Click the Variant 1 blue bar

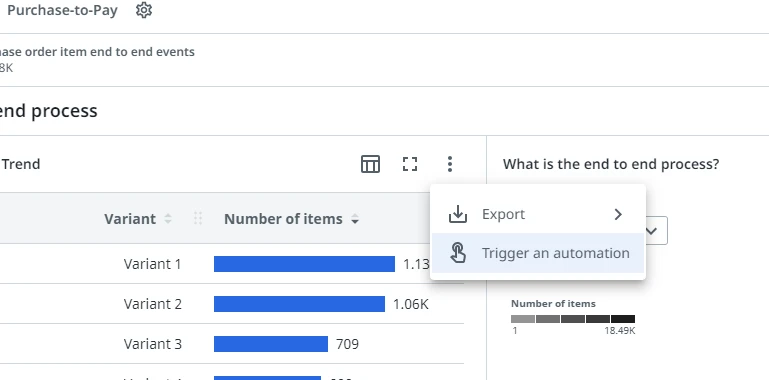(x=304, y=264)
